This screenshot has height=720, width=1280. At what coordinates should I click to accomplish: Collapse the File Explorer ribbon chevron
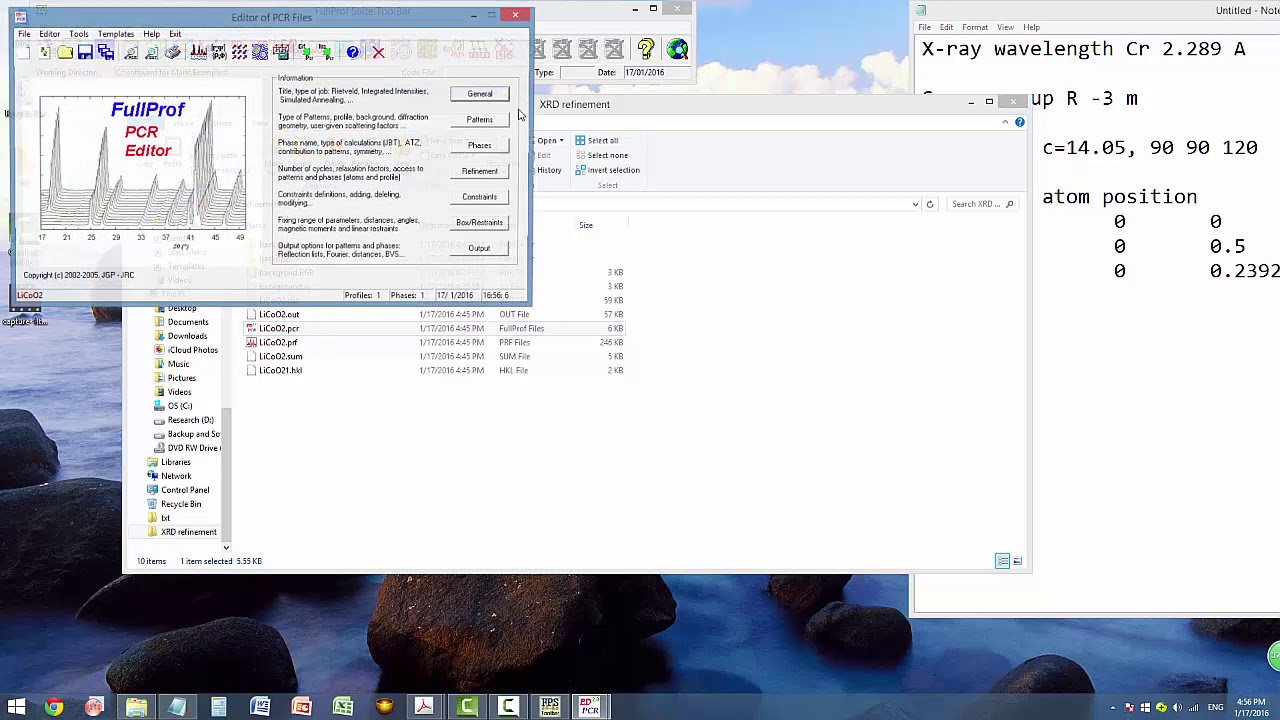(1005, 122)
